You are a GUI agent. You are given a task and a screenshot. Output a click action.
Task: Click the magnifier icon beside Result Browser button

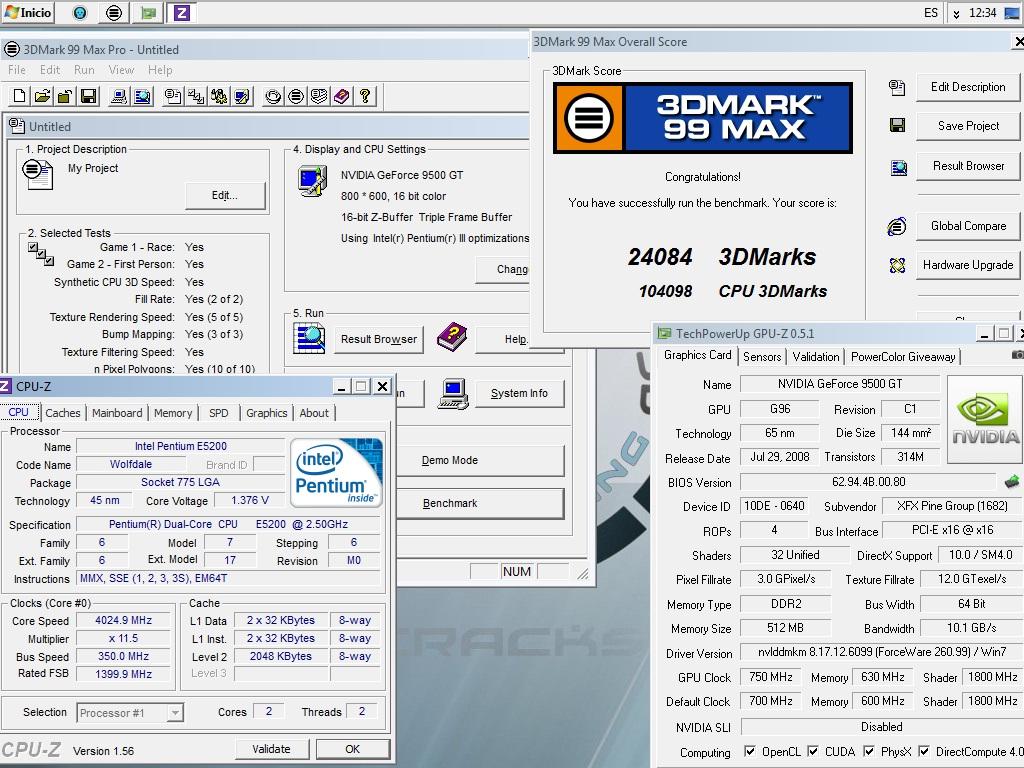(309, 338)
